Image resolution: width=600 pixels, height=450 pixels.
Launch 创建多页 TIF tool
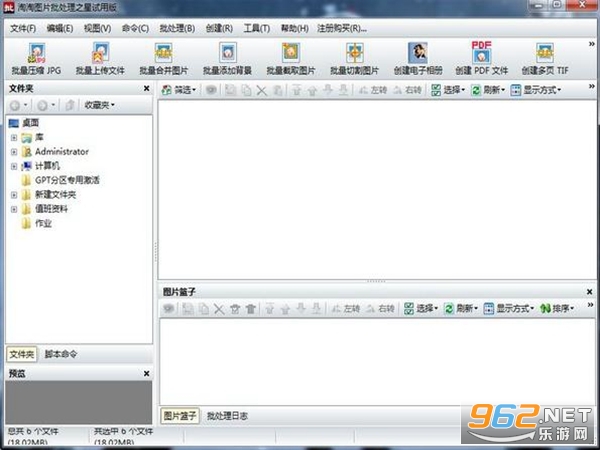pos(545,59)
